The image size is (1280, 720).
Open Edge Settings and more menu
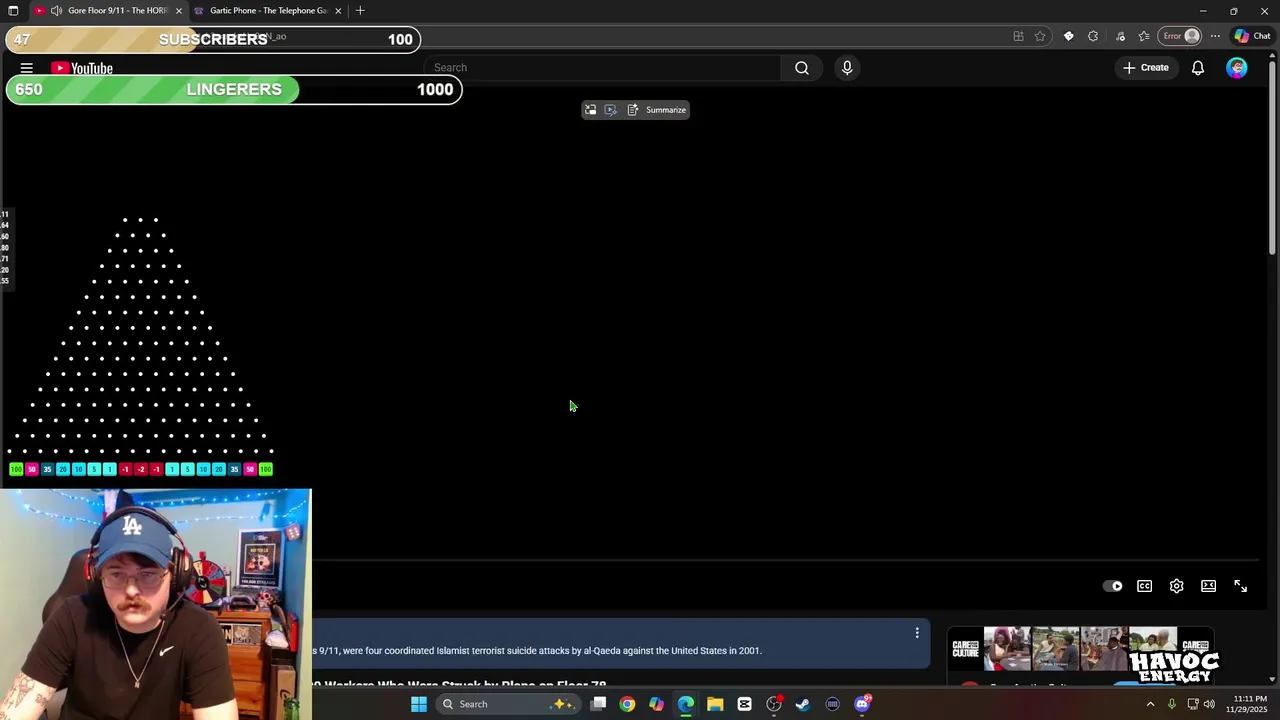pos(1215,36)
